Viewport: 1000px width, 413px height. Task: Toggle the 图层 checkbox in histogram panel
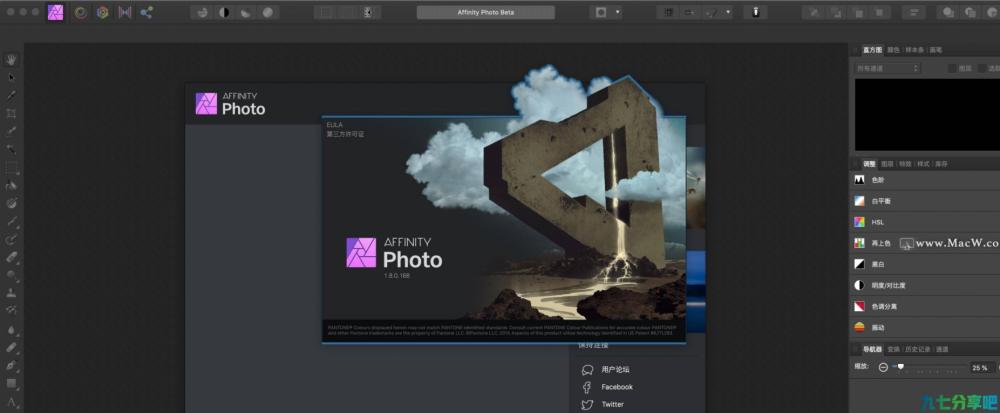click(952, 68)
